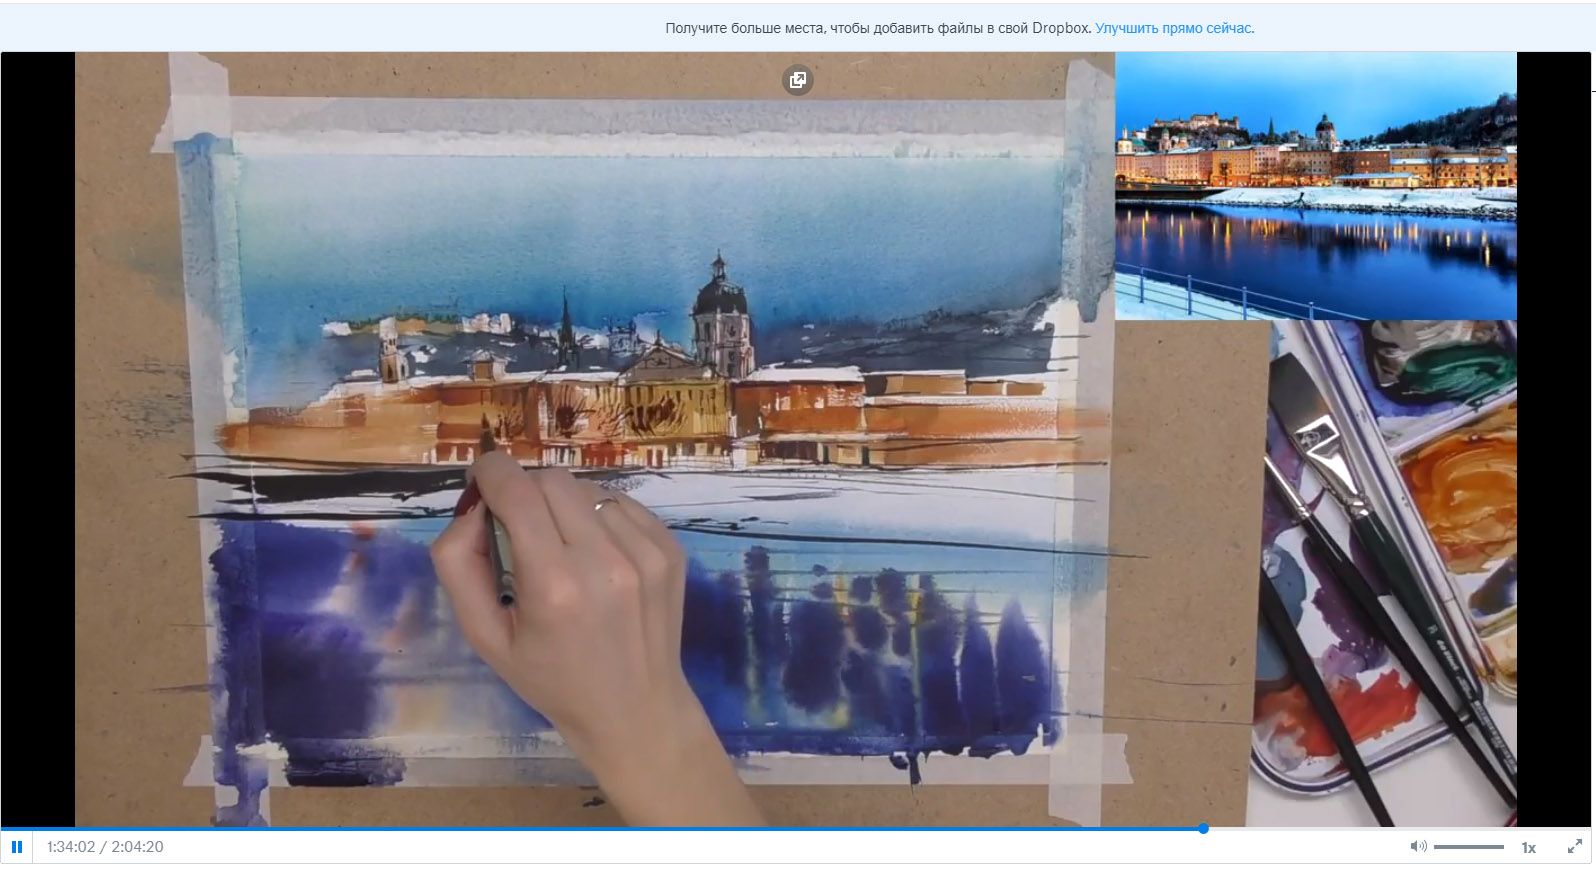Seek on the video progress bar
This screenshot has width=1596, height=870.
[x=796, y=829]
